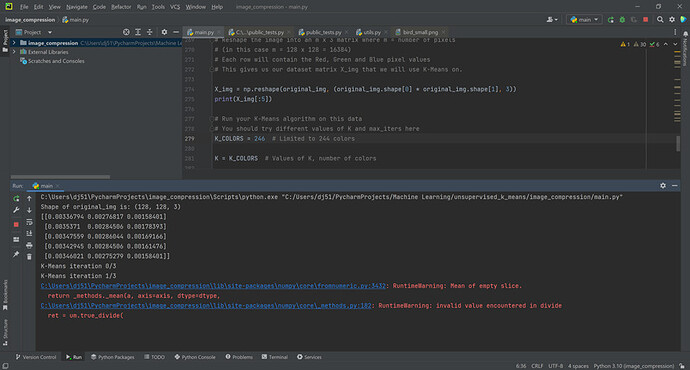Open the File menu
690x370 pixels.
24,7
